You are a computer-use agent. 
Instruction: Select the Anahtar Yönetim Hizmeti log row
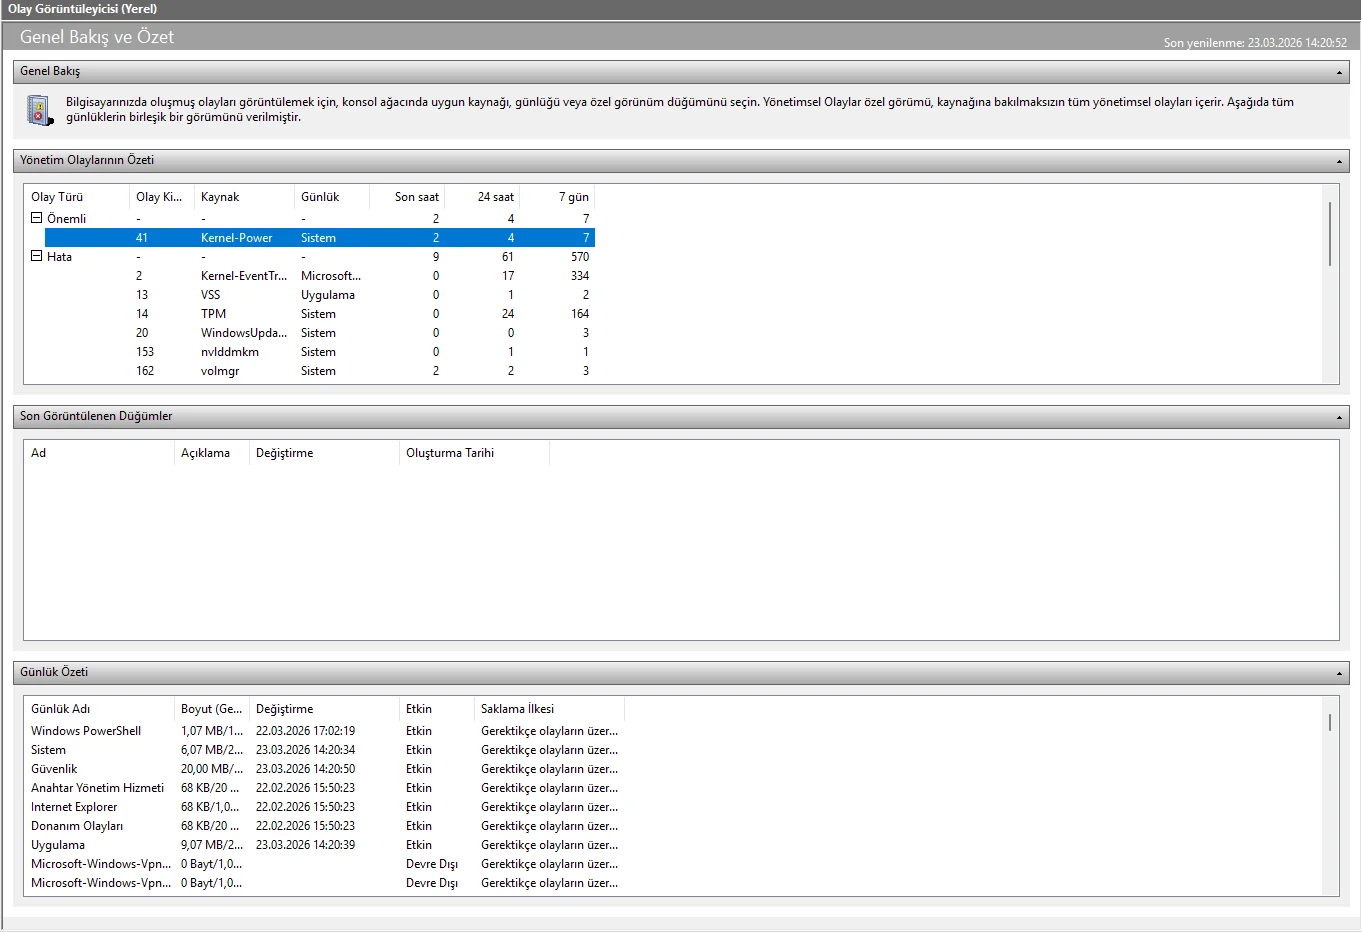[x=325, y=788]
